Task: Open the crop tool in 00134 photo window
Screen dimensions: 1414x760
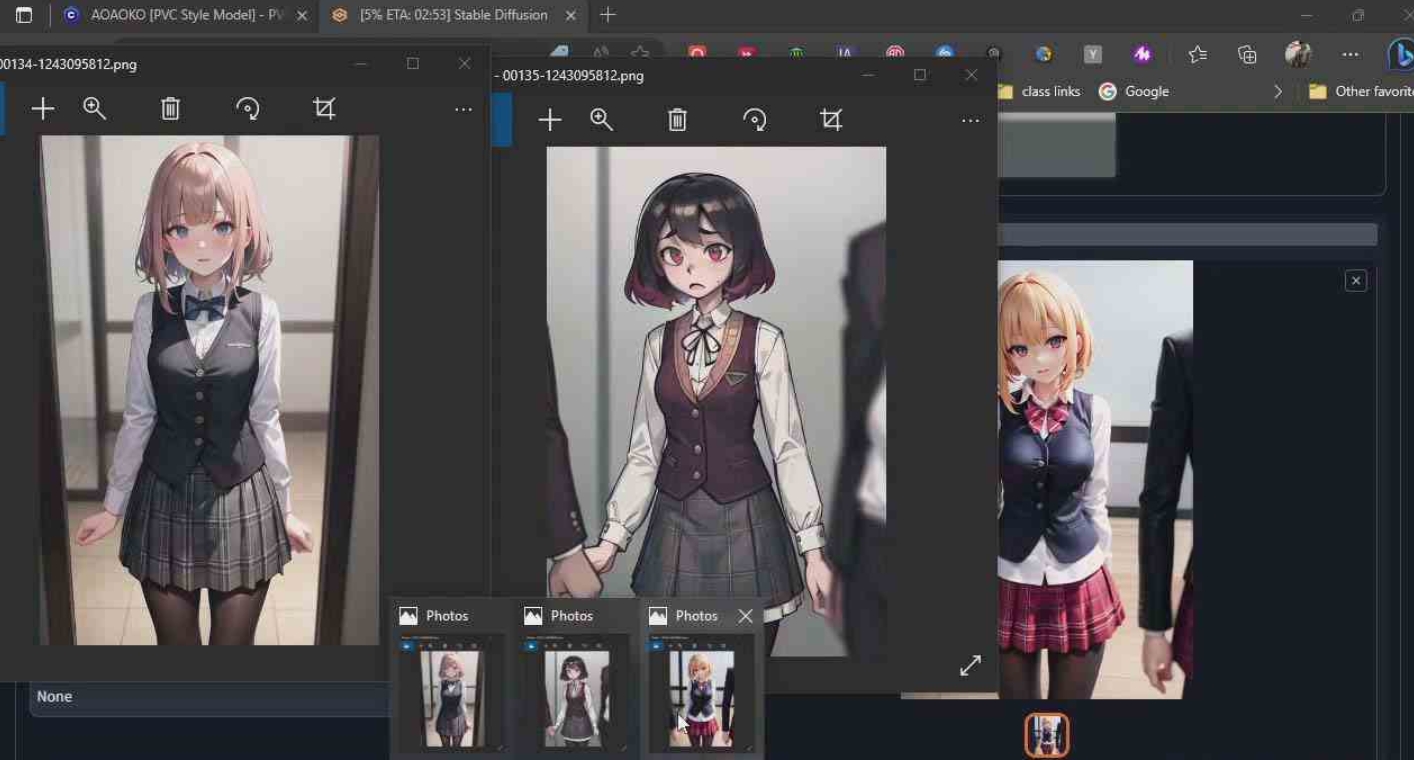Action: pyautogui.click(x=324, y=108)
